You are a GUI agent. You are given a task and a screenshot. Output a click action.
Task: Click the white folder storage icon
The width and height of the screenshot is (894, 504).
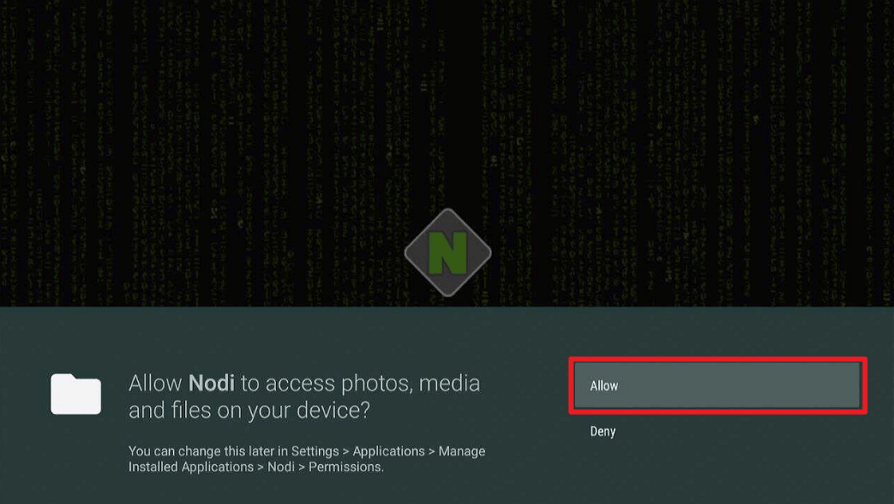point(76,394)
